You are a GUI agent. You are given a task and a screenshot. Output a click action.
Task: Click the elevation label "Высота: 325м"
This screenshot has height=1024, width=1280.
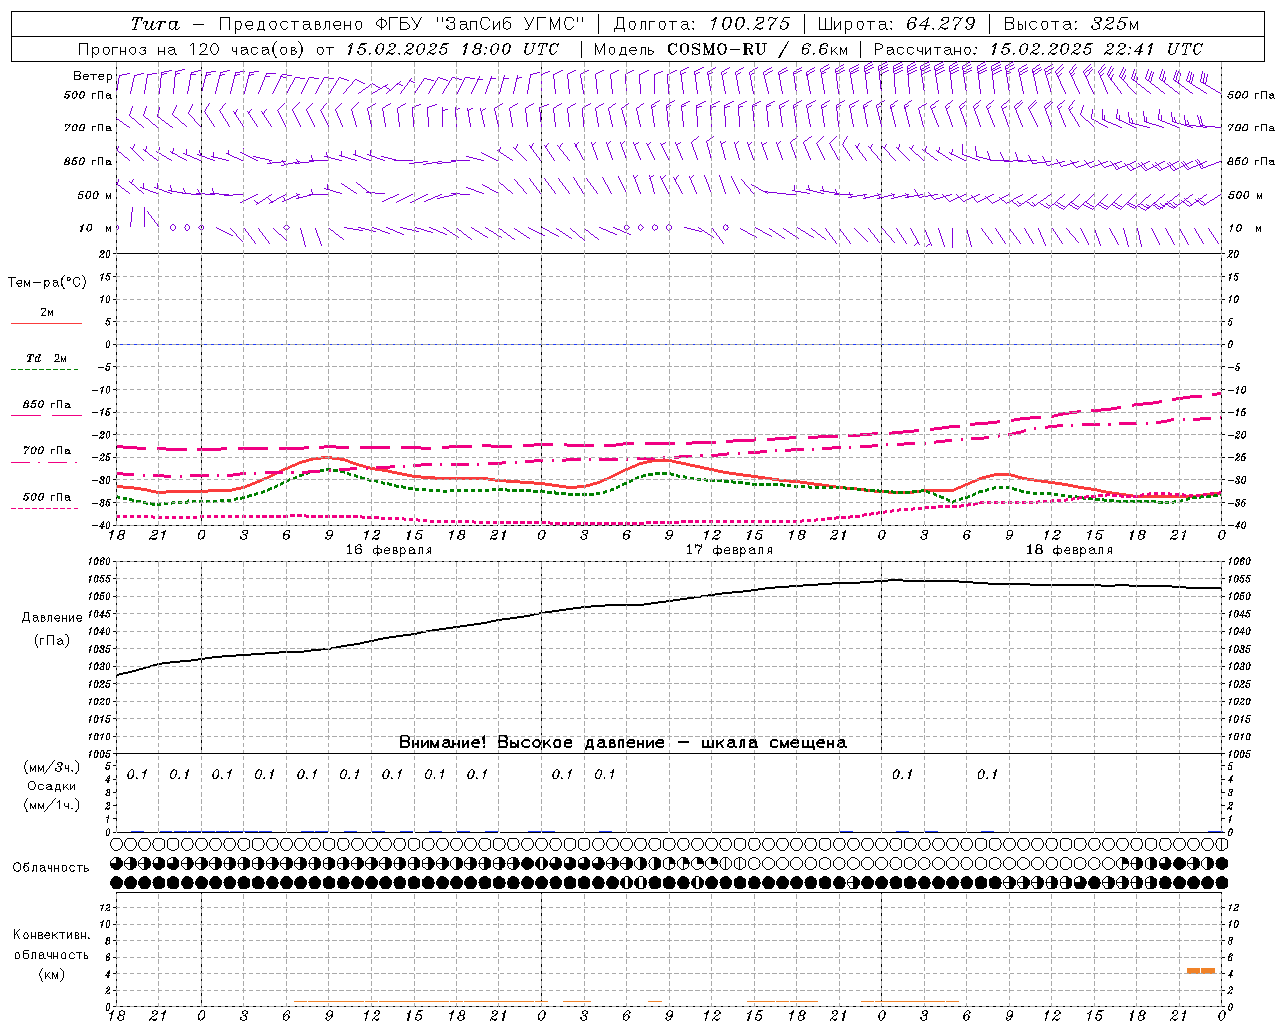click(1071, 24)
